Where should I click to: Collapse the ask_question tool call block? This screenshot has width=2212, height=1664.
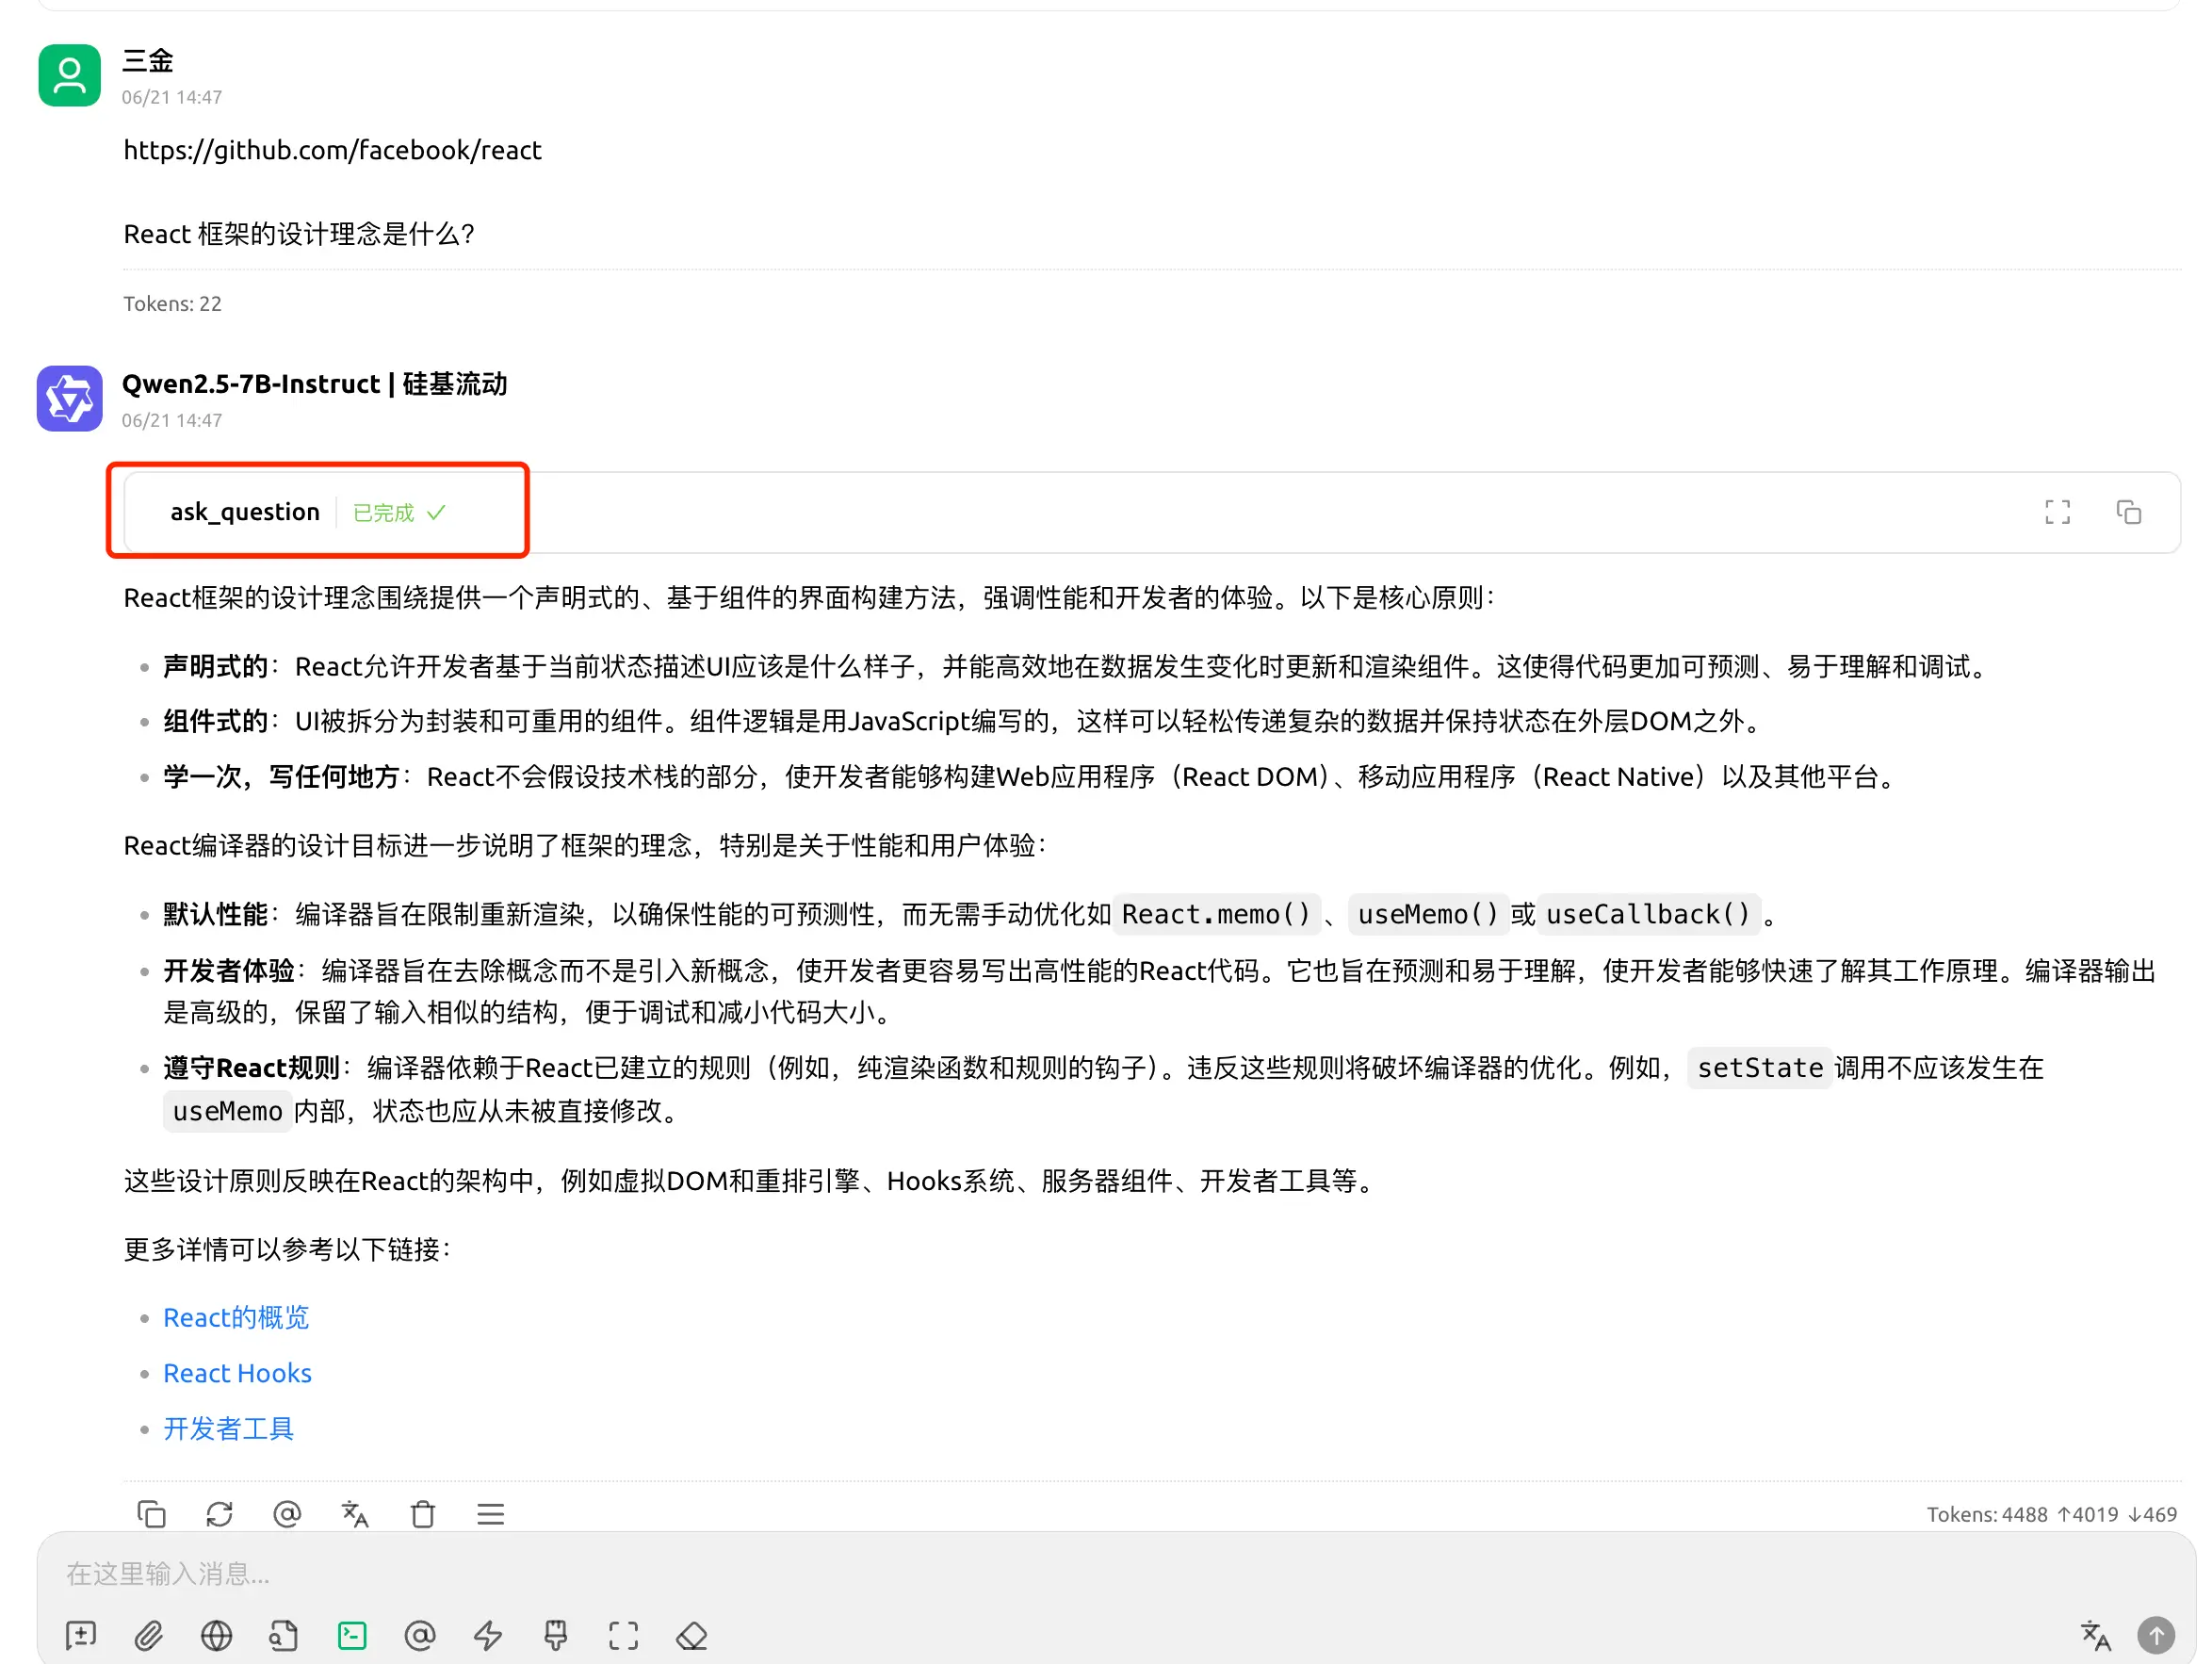tap(243, 511)
